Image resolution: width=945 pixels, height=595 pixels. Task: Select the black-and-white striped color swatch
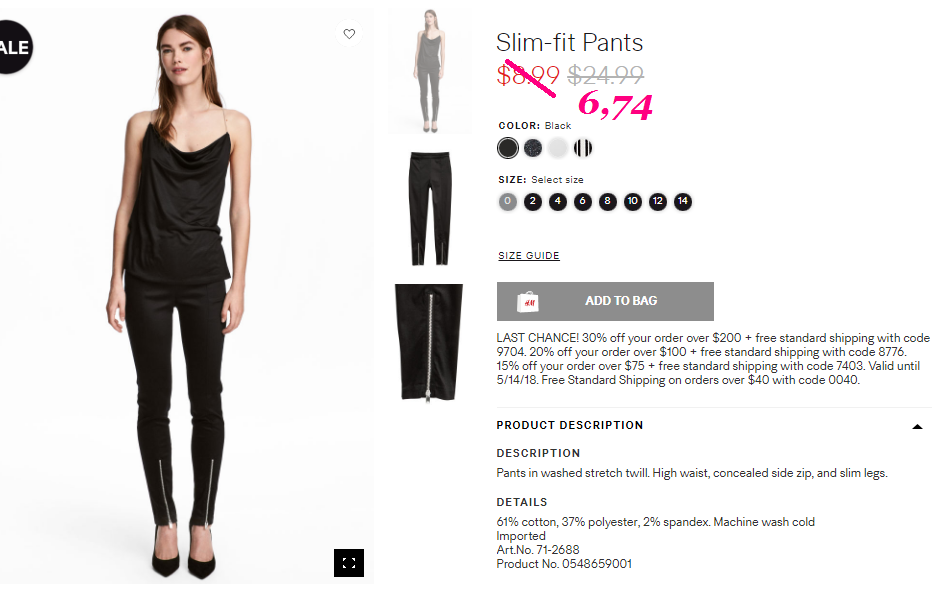click(x=583, y=148)
